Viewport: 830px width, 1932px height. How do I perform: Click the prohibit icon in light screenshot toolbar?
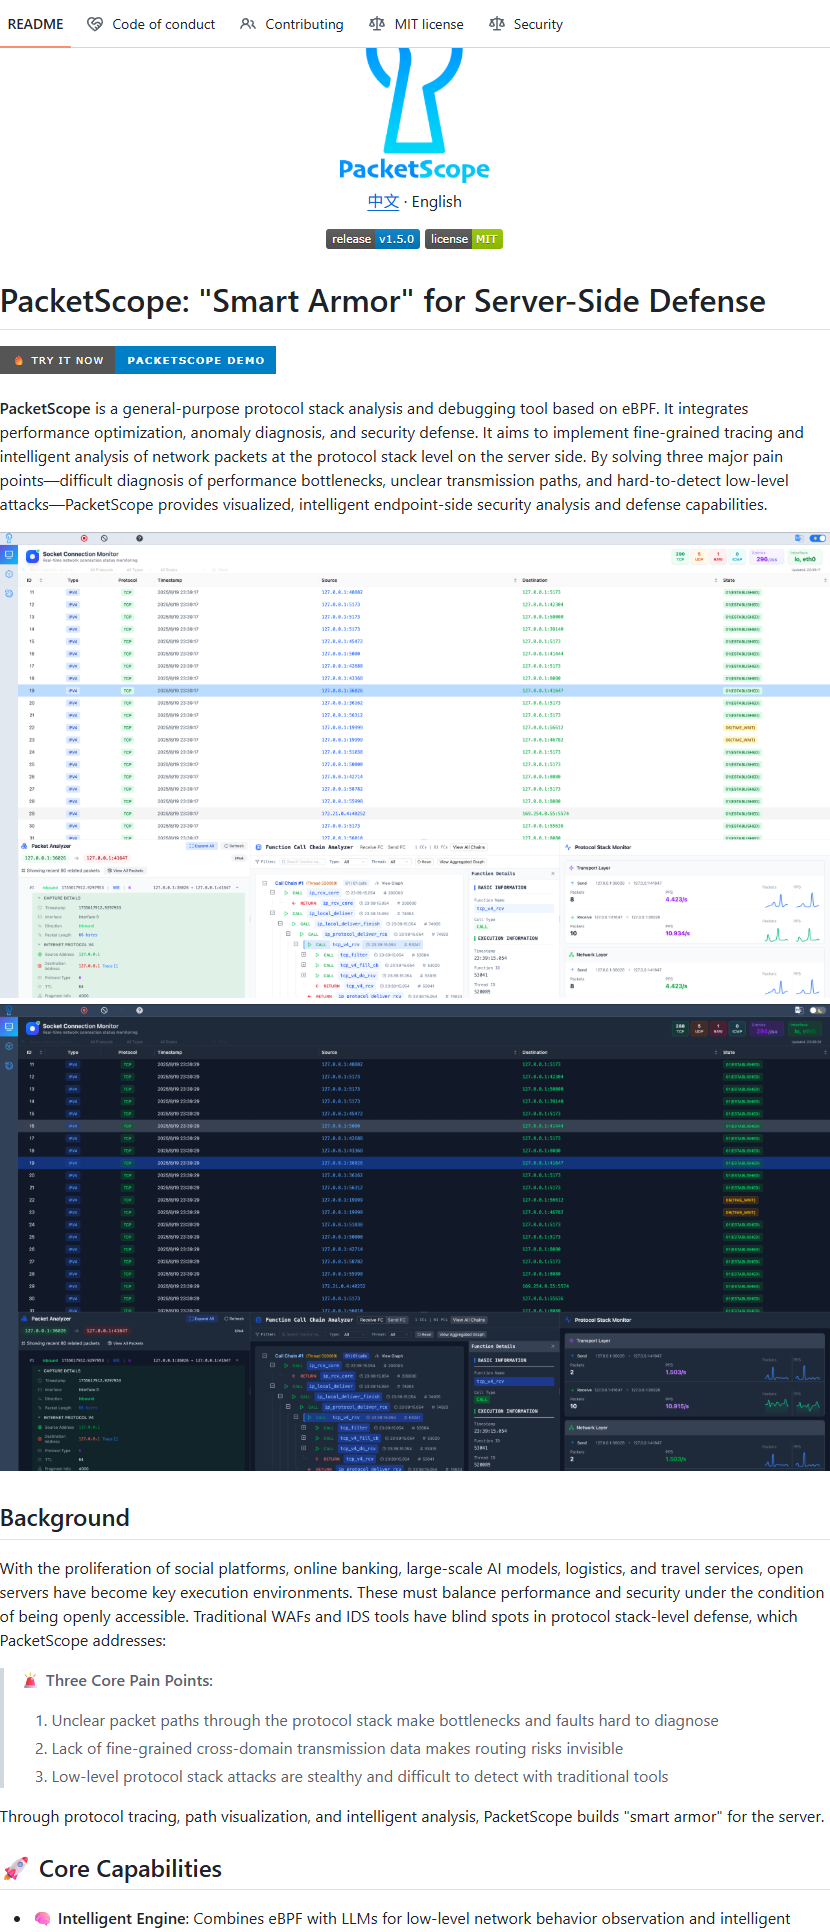[105, 538]
